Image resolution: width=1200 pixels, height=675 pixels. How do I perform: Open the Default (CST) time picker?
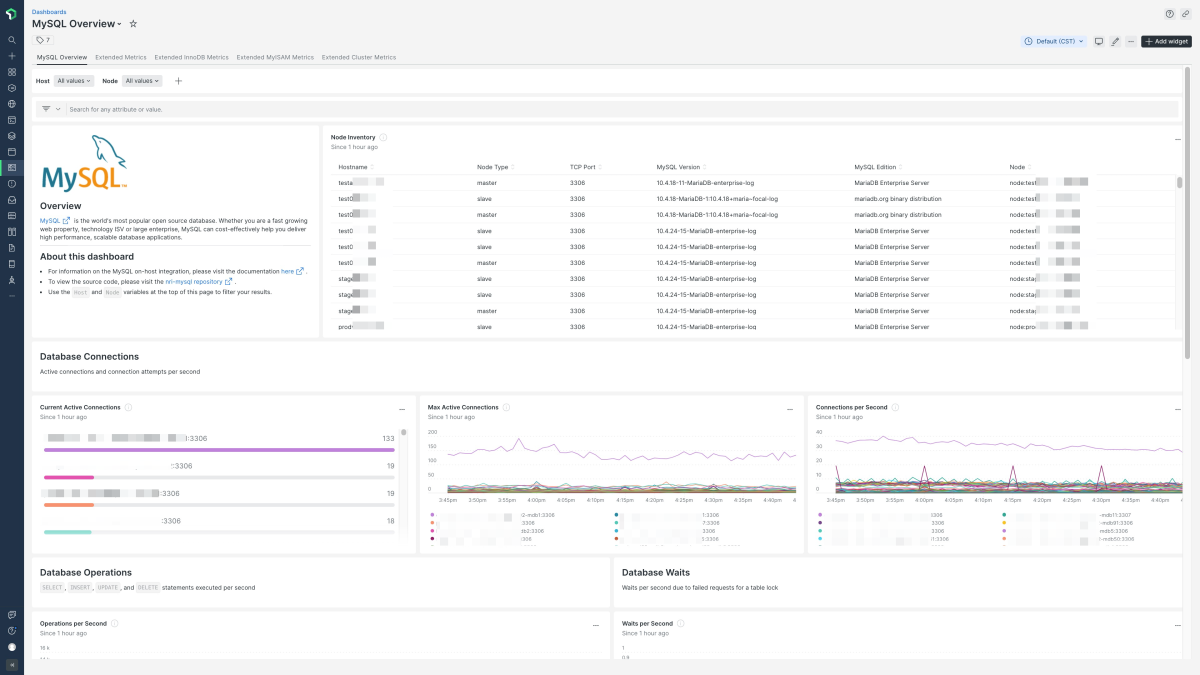[x=1054, y=41]
